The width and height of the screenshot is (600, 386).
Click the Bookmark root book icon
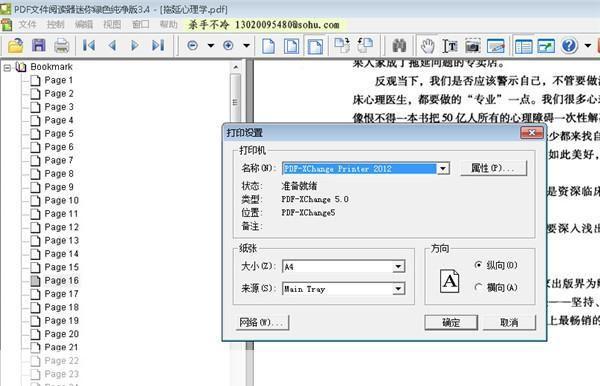(21, 67)
